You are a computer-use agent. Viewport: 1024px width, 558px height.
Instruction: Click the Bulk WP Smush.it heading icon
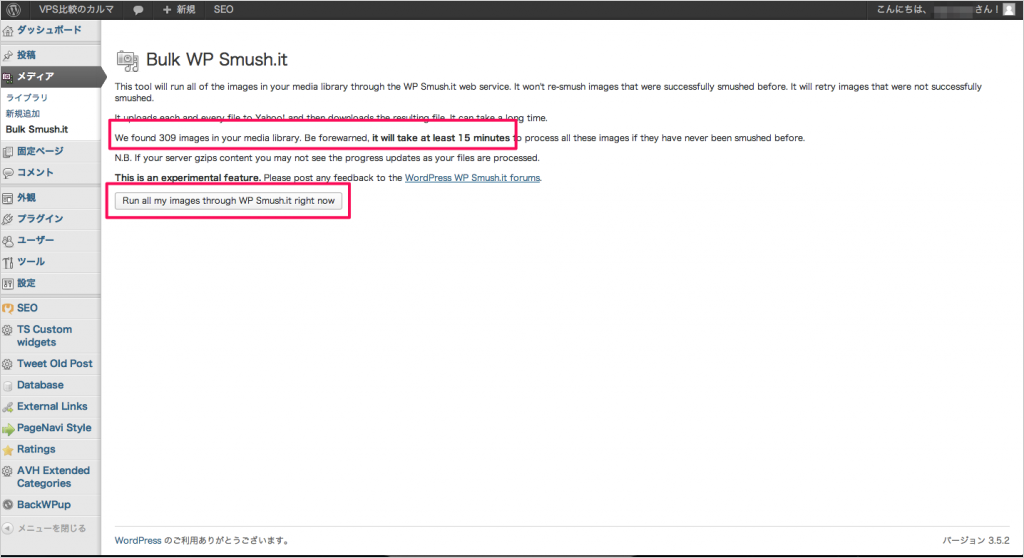(127, 61)
